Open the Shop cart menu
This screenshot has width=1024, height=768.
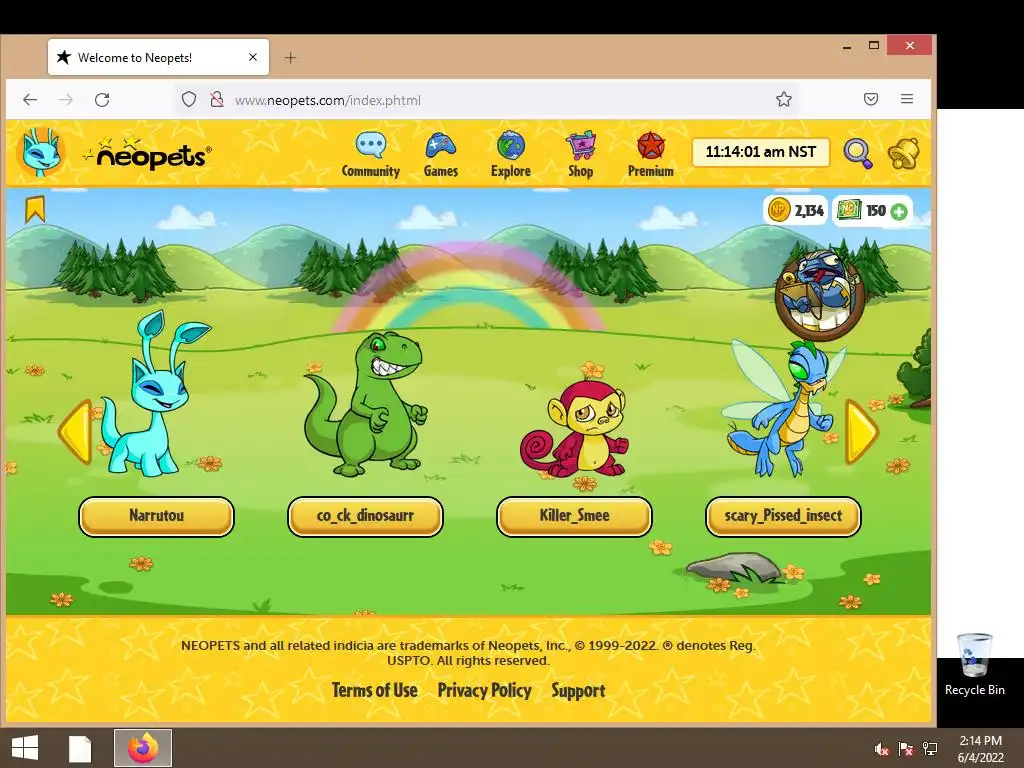point(581,154)
